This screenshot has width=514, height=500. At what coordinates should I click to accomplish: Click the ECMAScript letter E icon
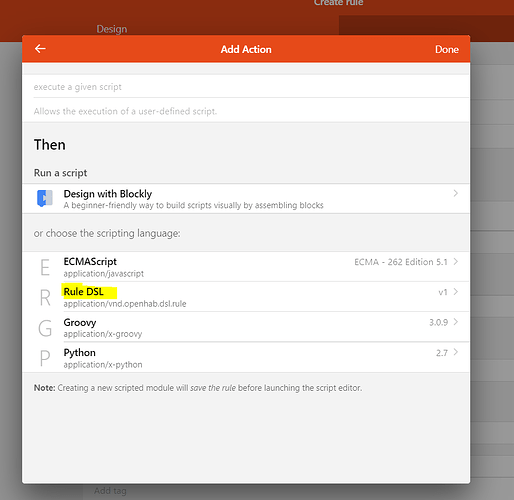45,267
